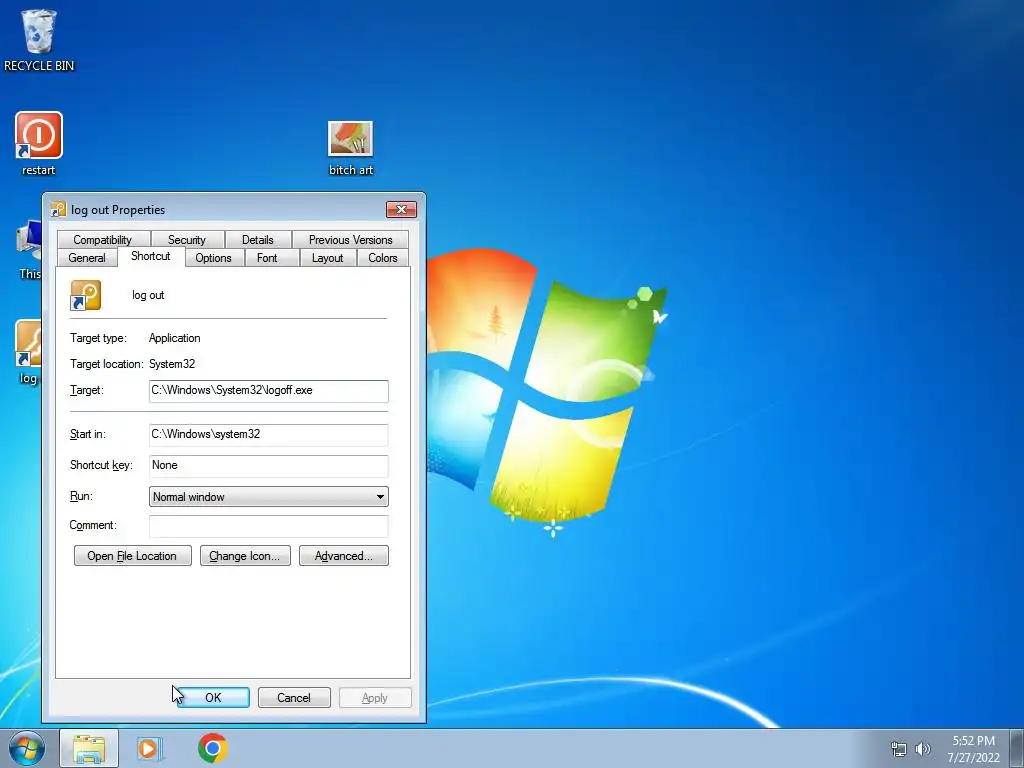Viewport: 1024px width, 768px height.
Task: Click the log out name text in dialog
Action: 148,295
